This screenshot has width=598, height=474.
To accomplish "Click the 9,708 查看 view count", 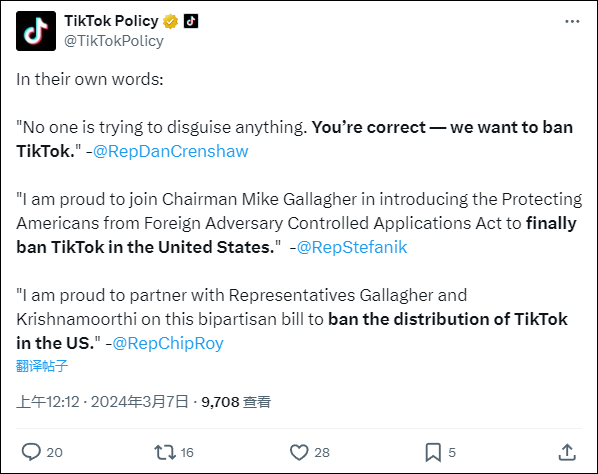I will [236, 402].
